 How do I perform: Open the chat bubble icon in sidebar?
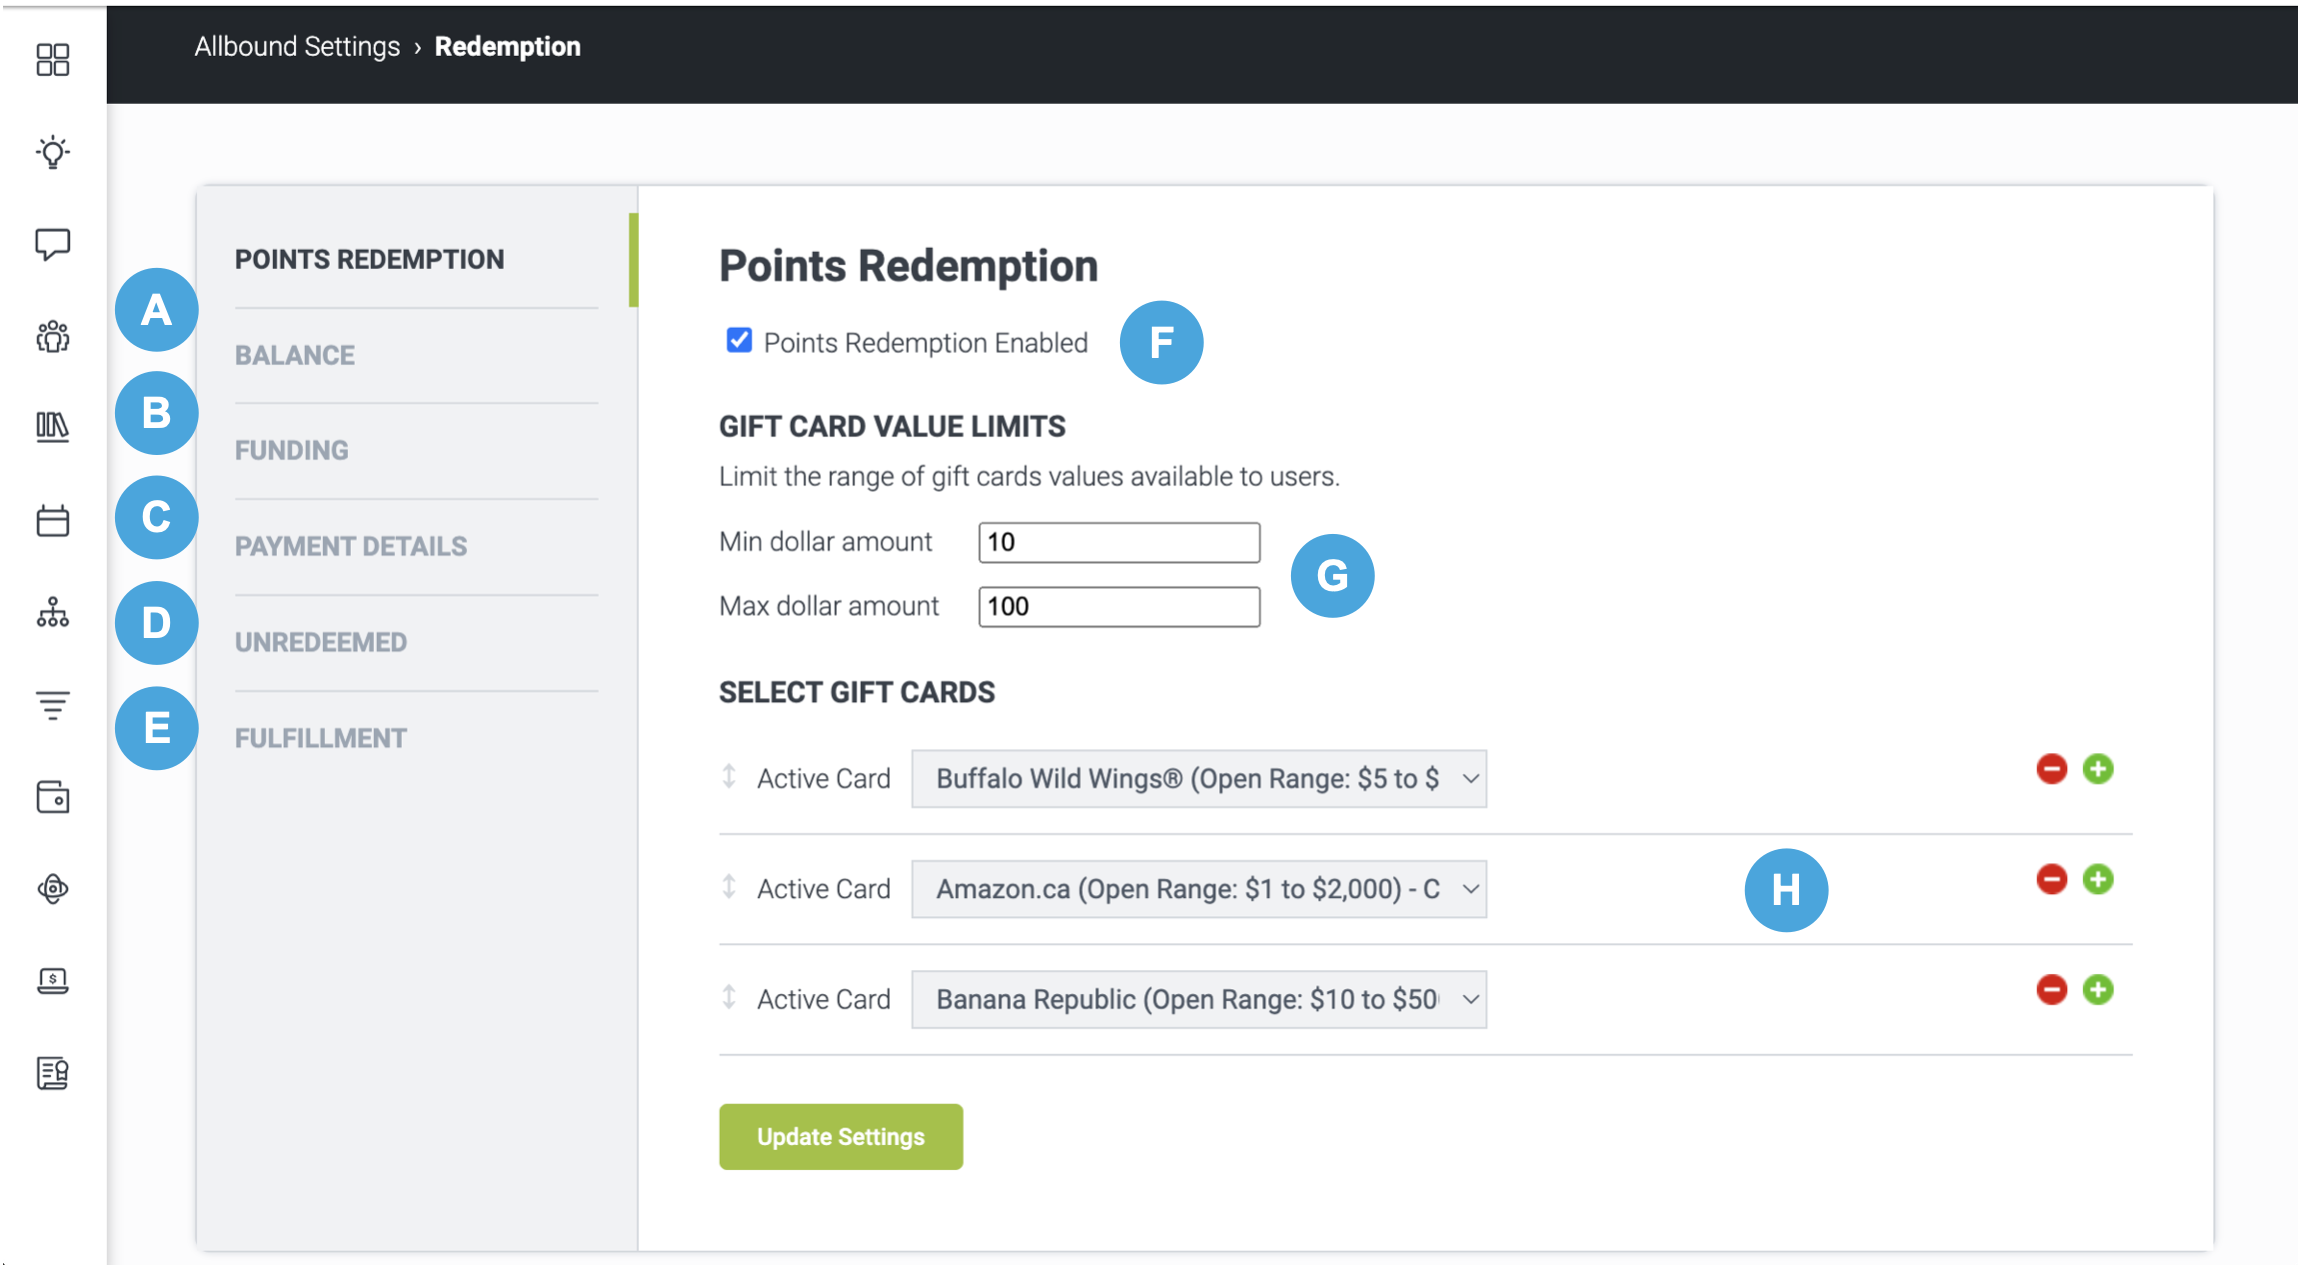[53, 244]
